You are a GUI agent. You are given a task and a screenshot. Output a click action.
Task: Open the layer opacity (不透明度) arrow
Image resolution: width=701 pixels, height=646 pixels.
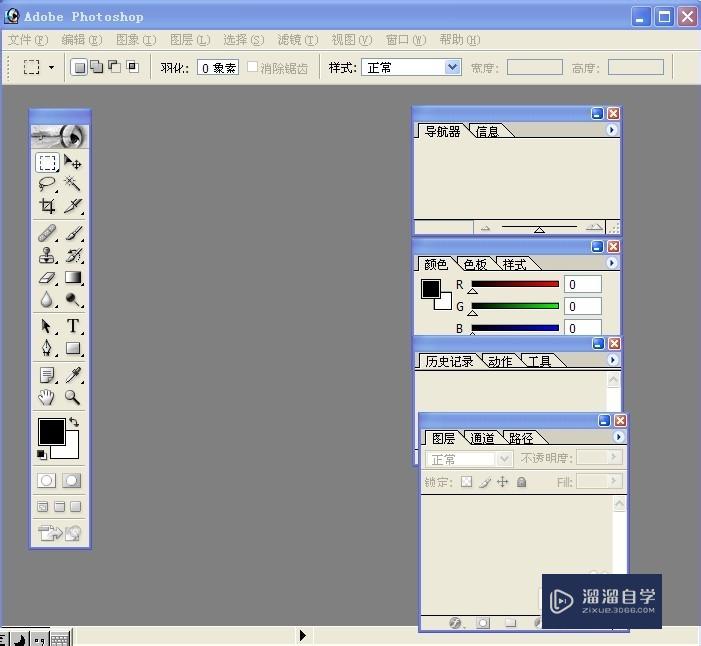pyautogui.click(x=613, y=457)
